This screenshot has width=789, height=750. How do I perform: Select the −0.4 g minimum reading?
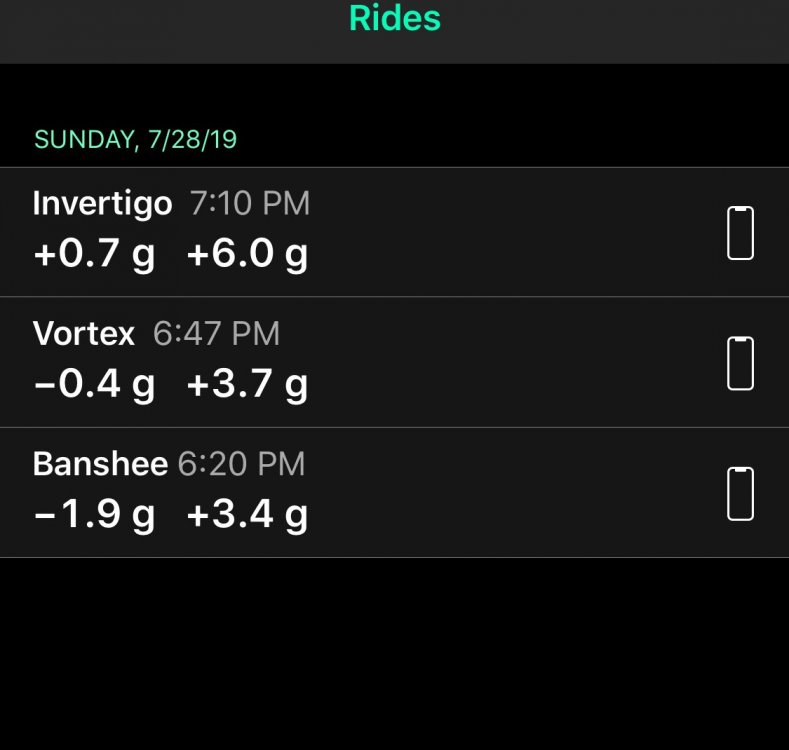(94, 385)
